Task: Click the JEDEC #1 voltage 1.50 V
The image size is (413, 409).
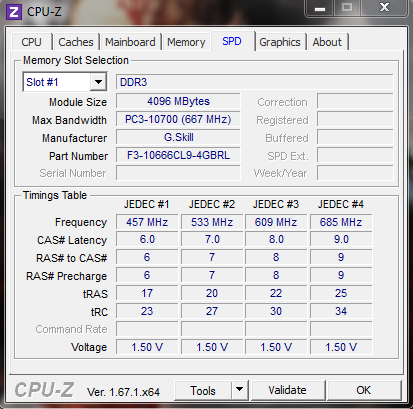Action: 147,347
